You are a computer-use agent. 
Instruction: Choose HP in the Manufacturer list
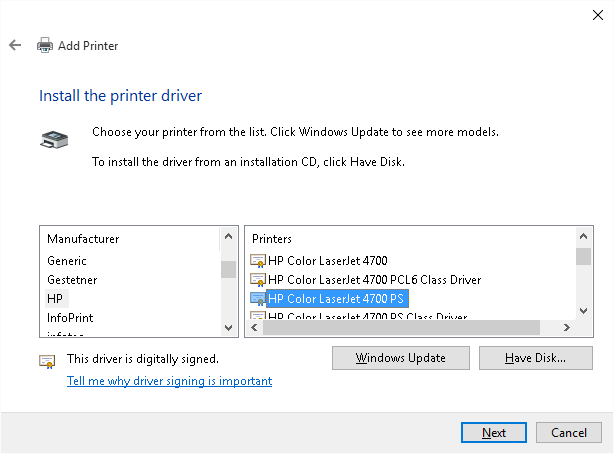[55, 298]
